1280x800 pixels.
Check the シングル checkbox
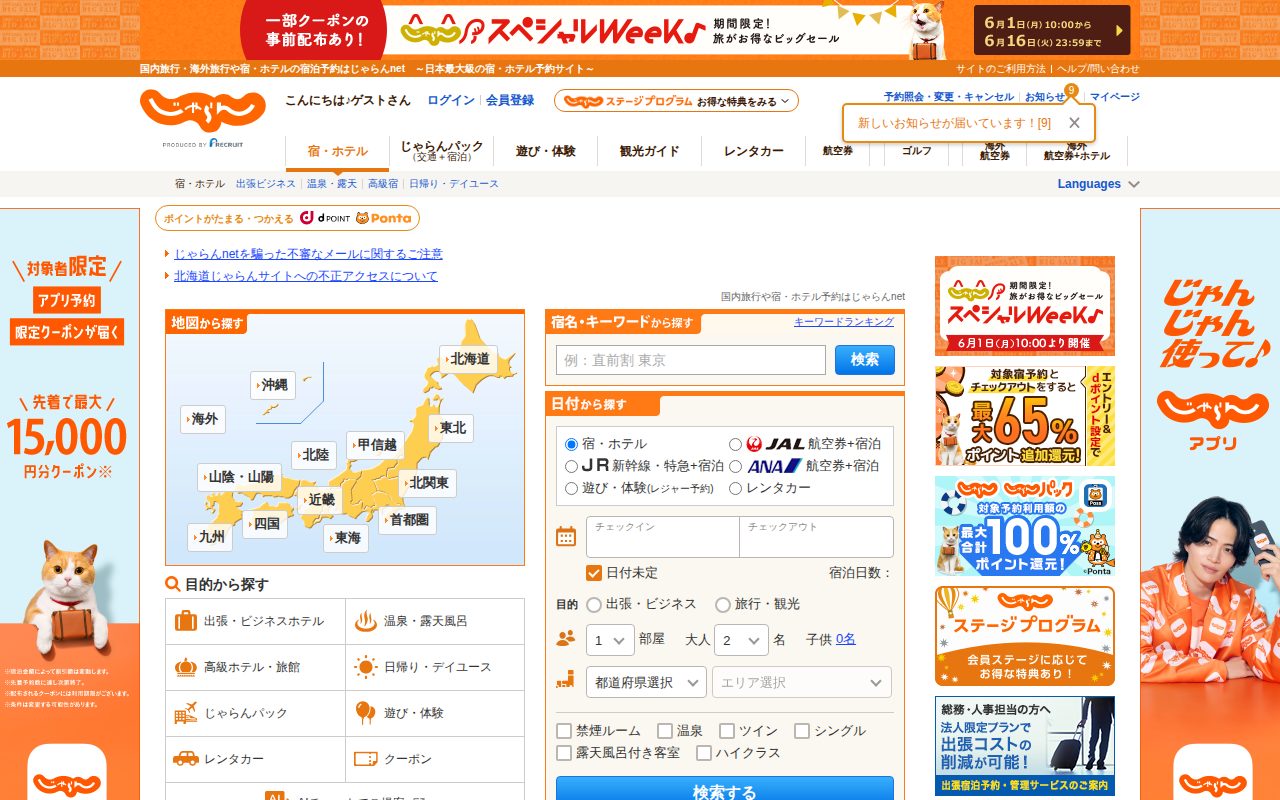802,731
